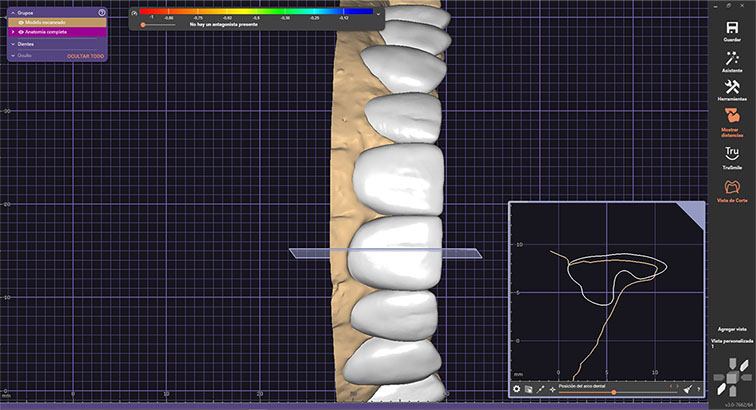Open the Asistente wizard

pyautogui.click(x=731, y=62)
